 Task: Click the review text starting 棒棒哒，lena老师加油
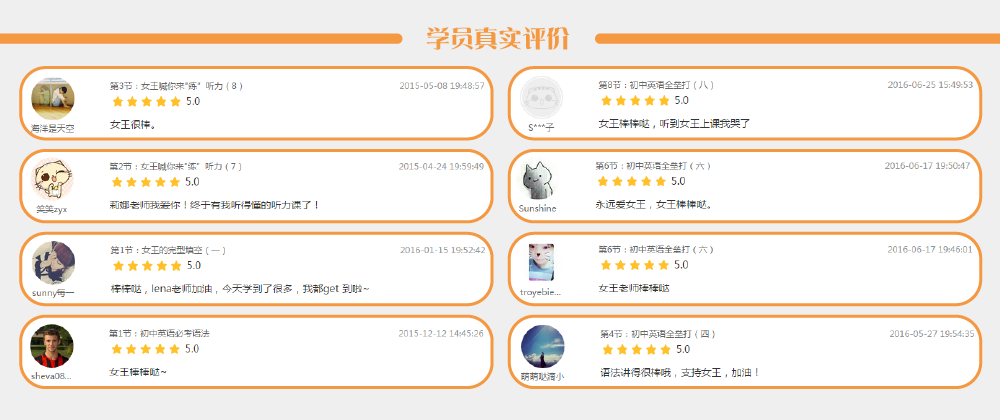240,289
